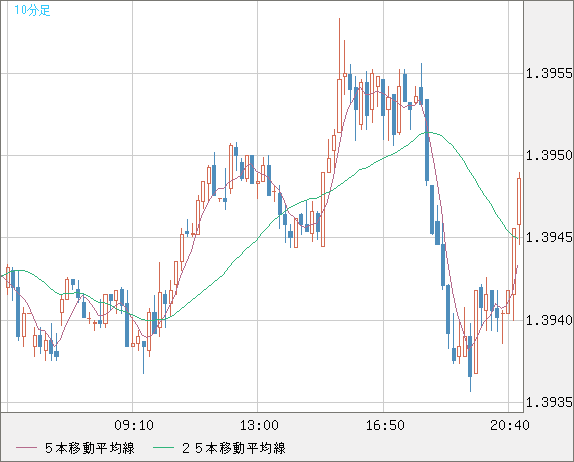This screenshot has height=462, width=574.
Task: Click the 10分足 timeframe label
Action: click(32, 10)
